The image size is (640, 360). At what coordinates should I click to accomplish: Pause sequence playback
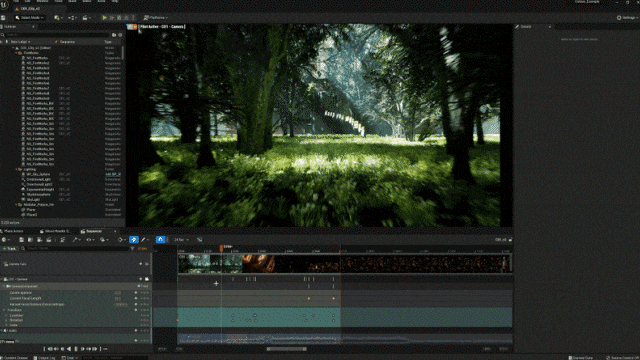click(x=76, y=349)
